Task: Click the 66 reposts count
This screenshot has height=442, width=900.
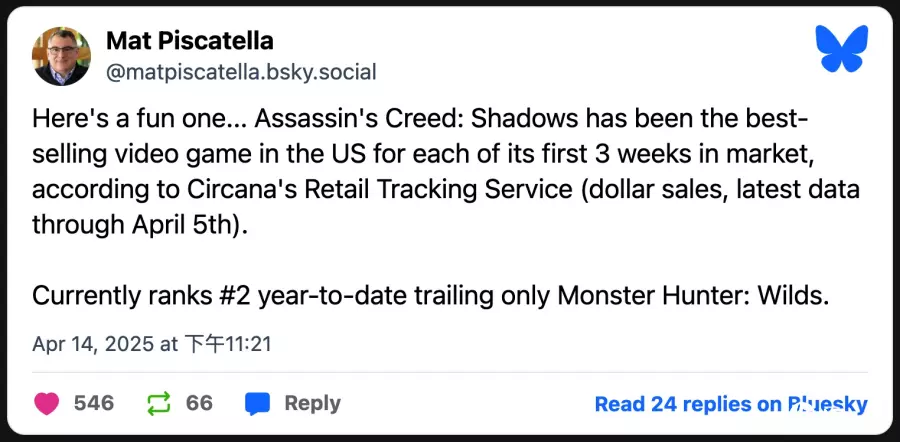Action: [199, 403]
